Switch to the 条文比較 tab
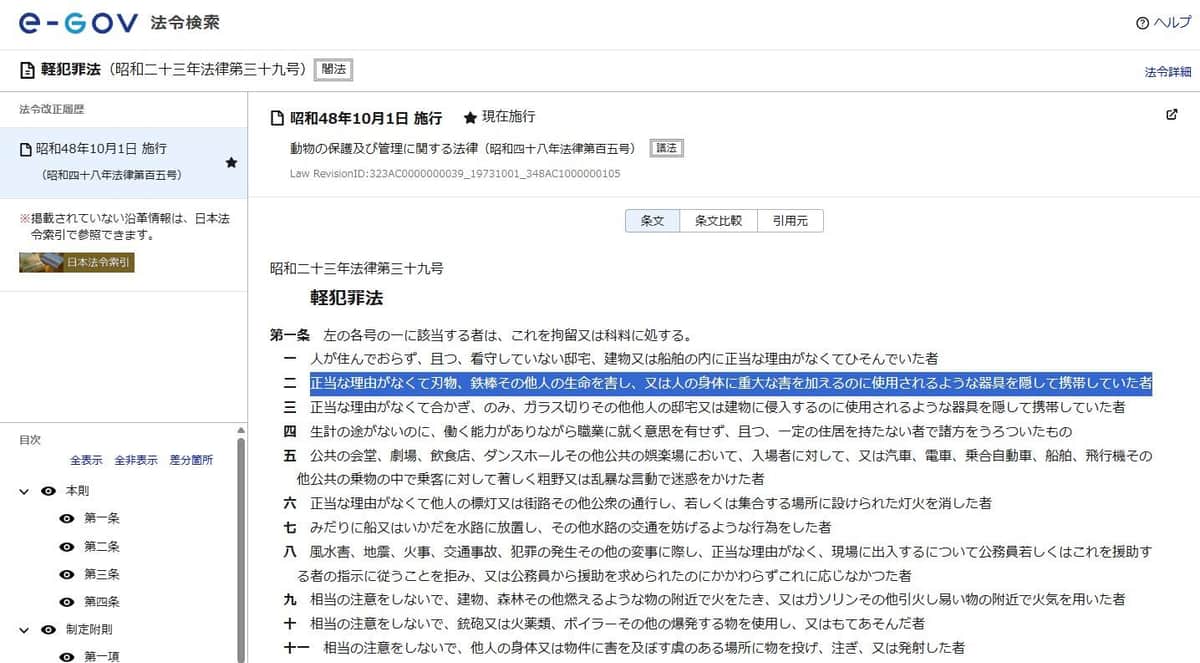This screenshot has height=663, width=1200. tap(720, 220)
